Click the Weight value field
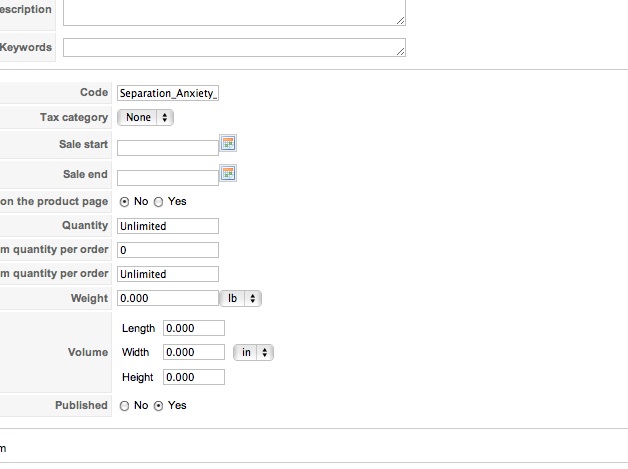This screenshot has width=628, height=469. 168,298
